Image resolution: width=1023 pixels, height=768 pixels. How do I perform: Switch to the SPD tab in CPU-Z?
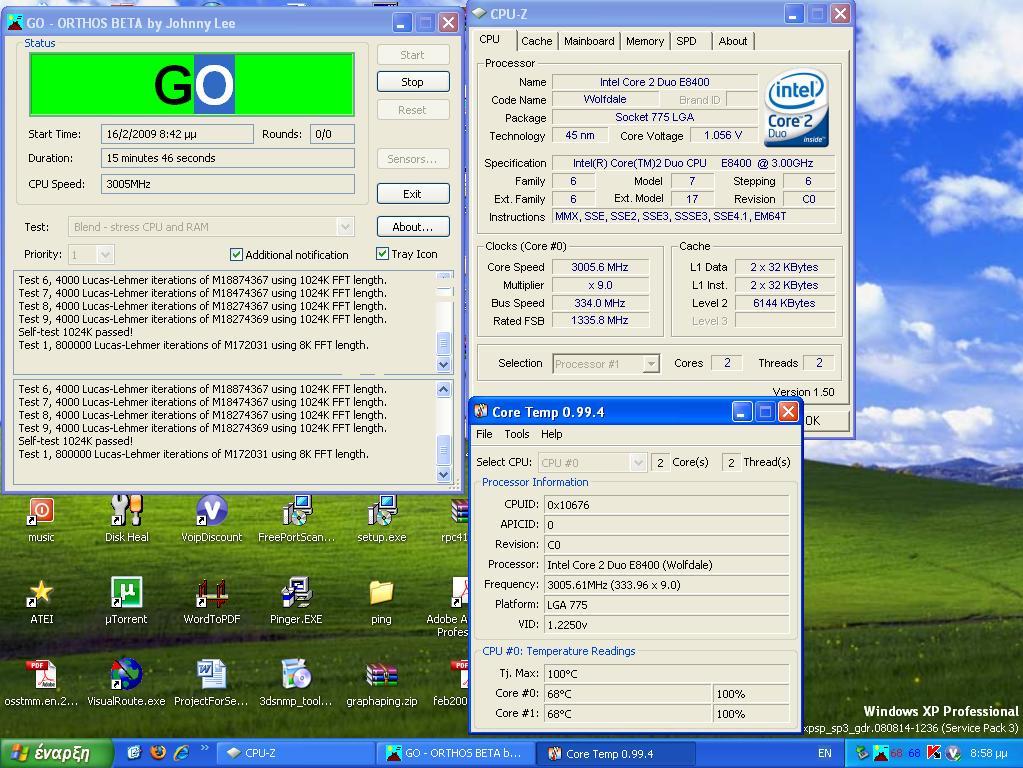[686, 41]
